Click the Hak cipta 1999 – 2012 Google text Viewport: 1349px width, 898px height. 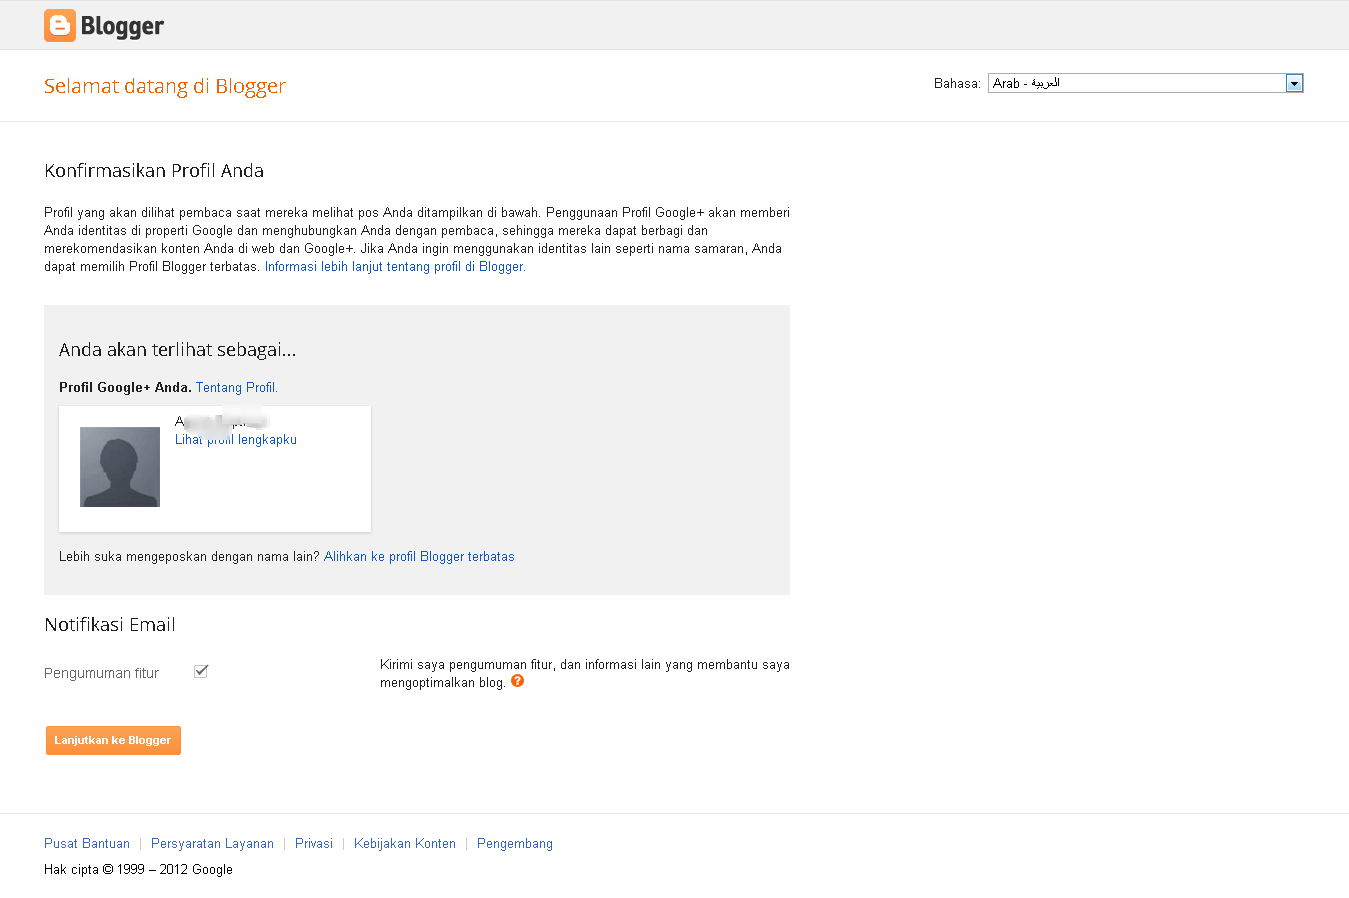(x=138, y=870)
